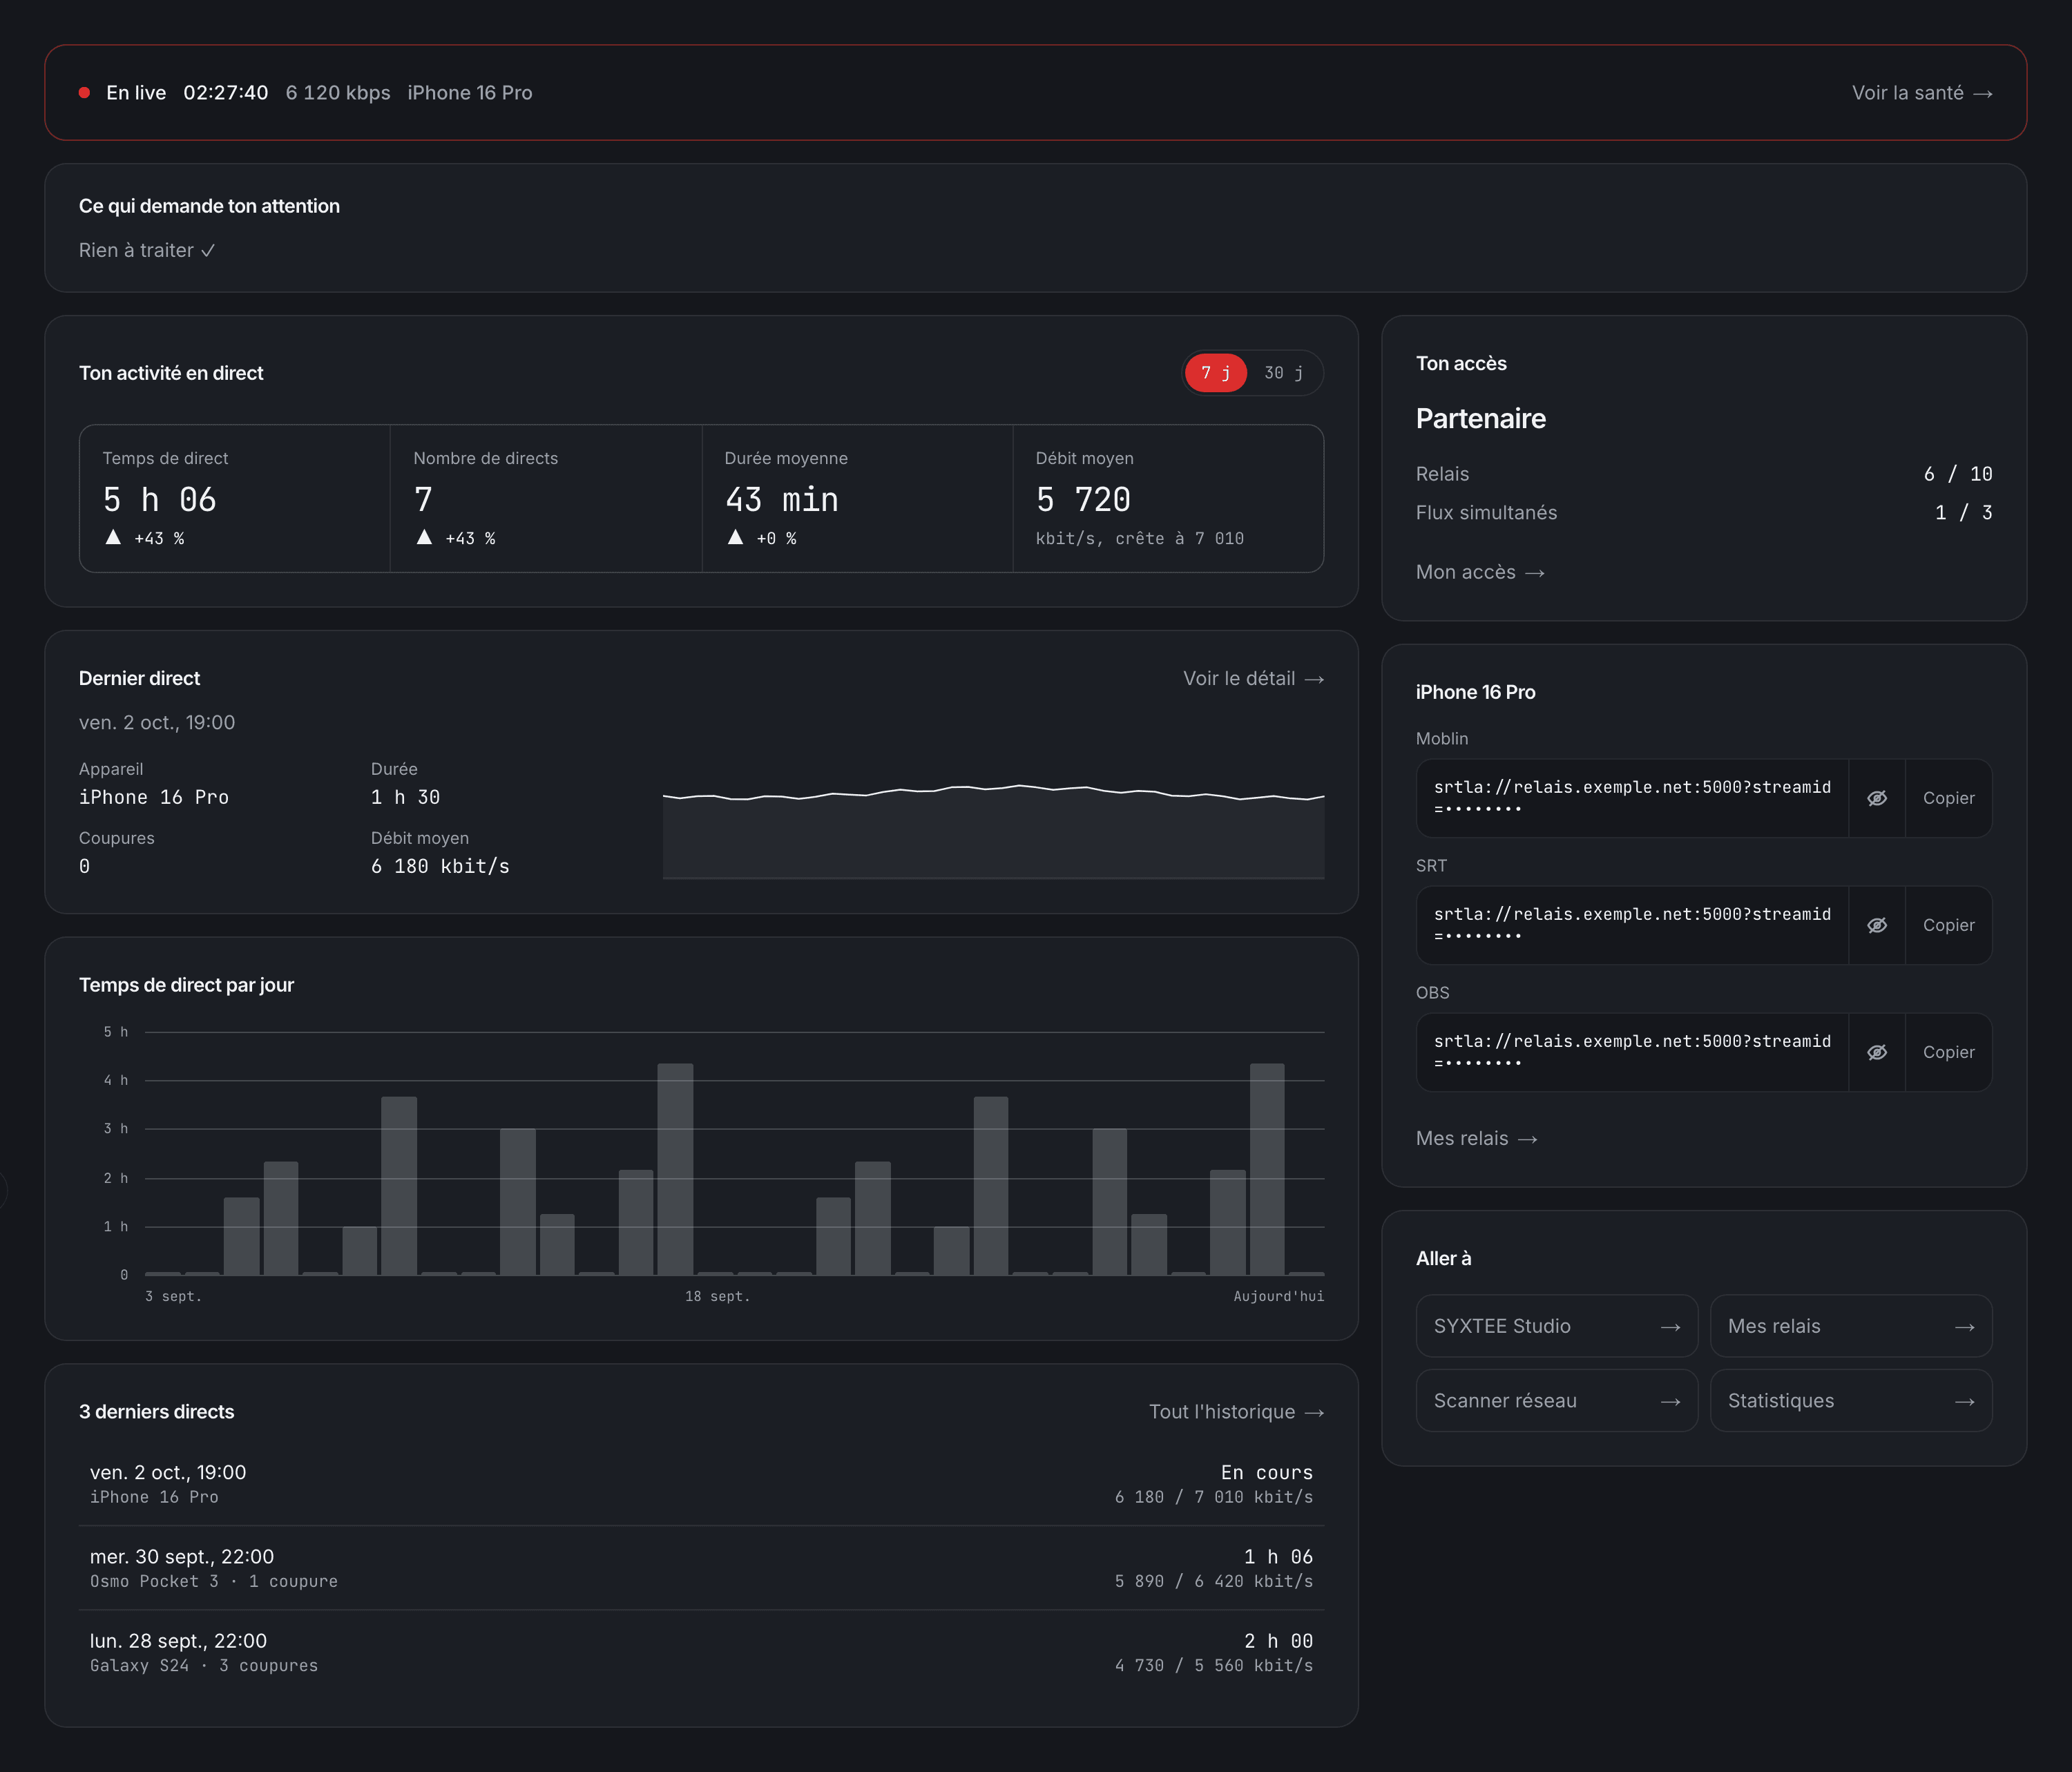Copy the OBS relay URL
Image resolution: width=2072 pixels, height=1772 pixels.
click(x=1948, y=1052)
